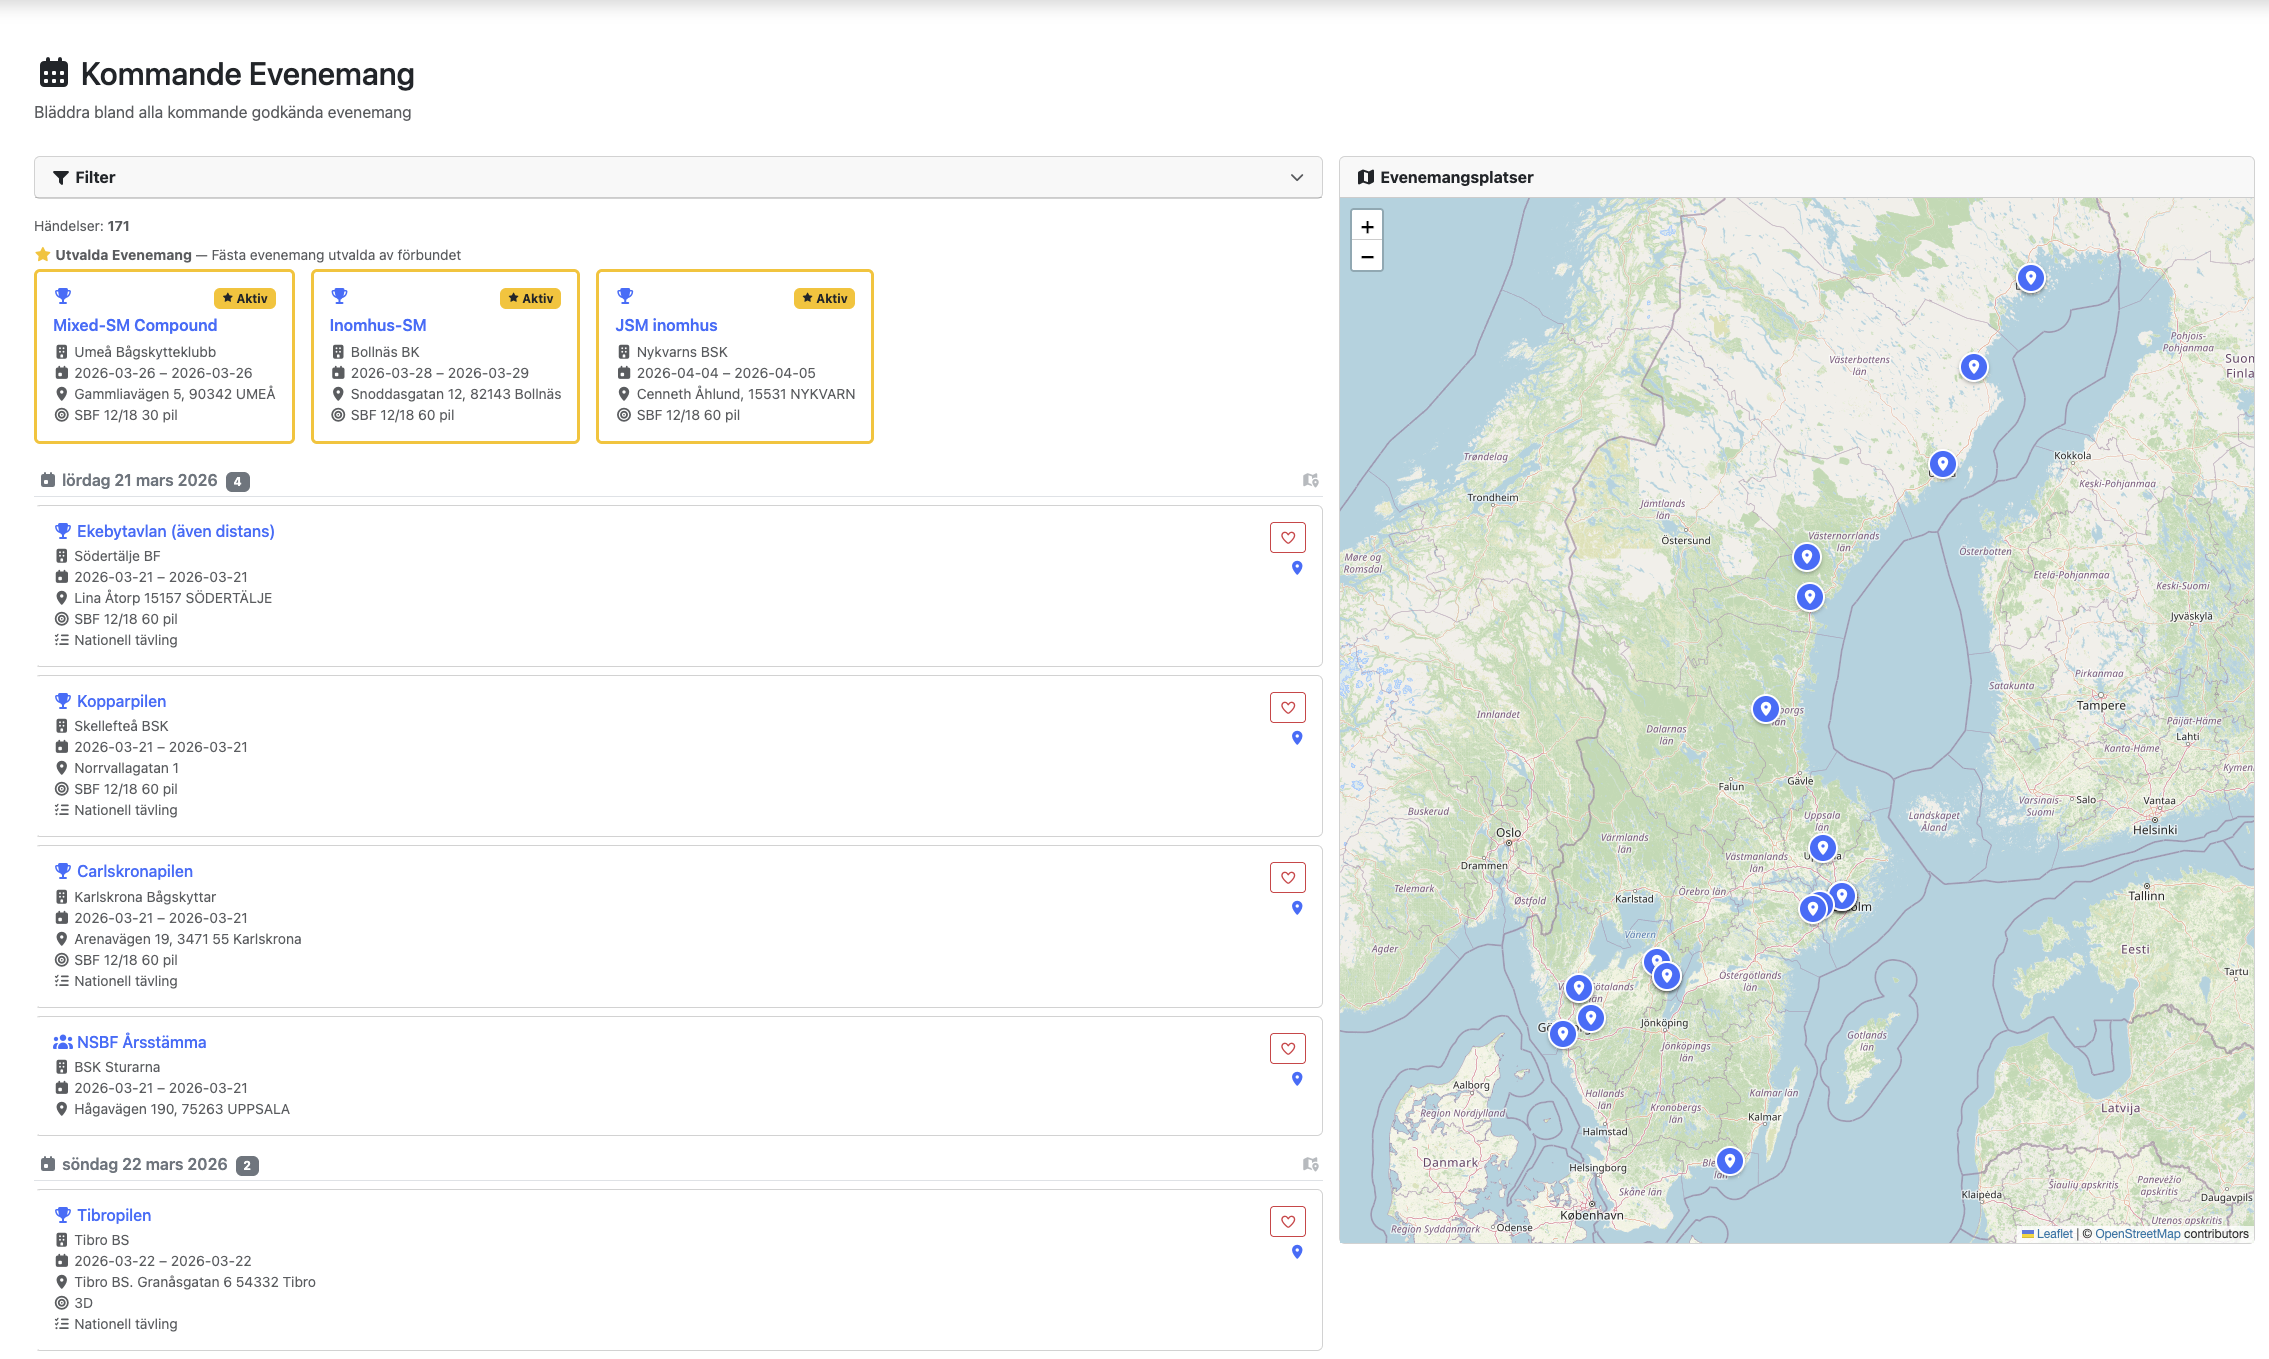Open Inomhus-SM featured event link
2269x1359 pixels.
378,326
